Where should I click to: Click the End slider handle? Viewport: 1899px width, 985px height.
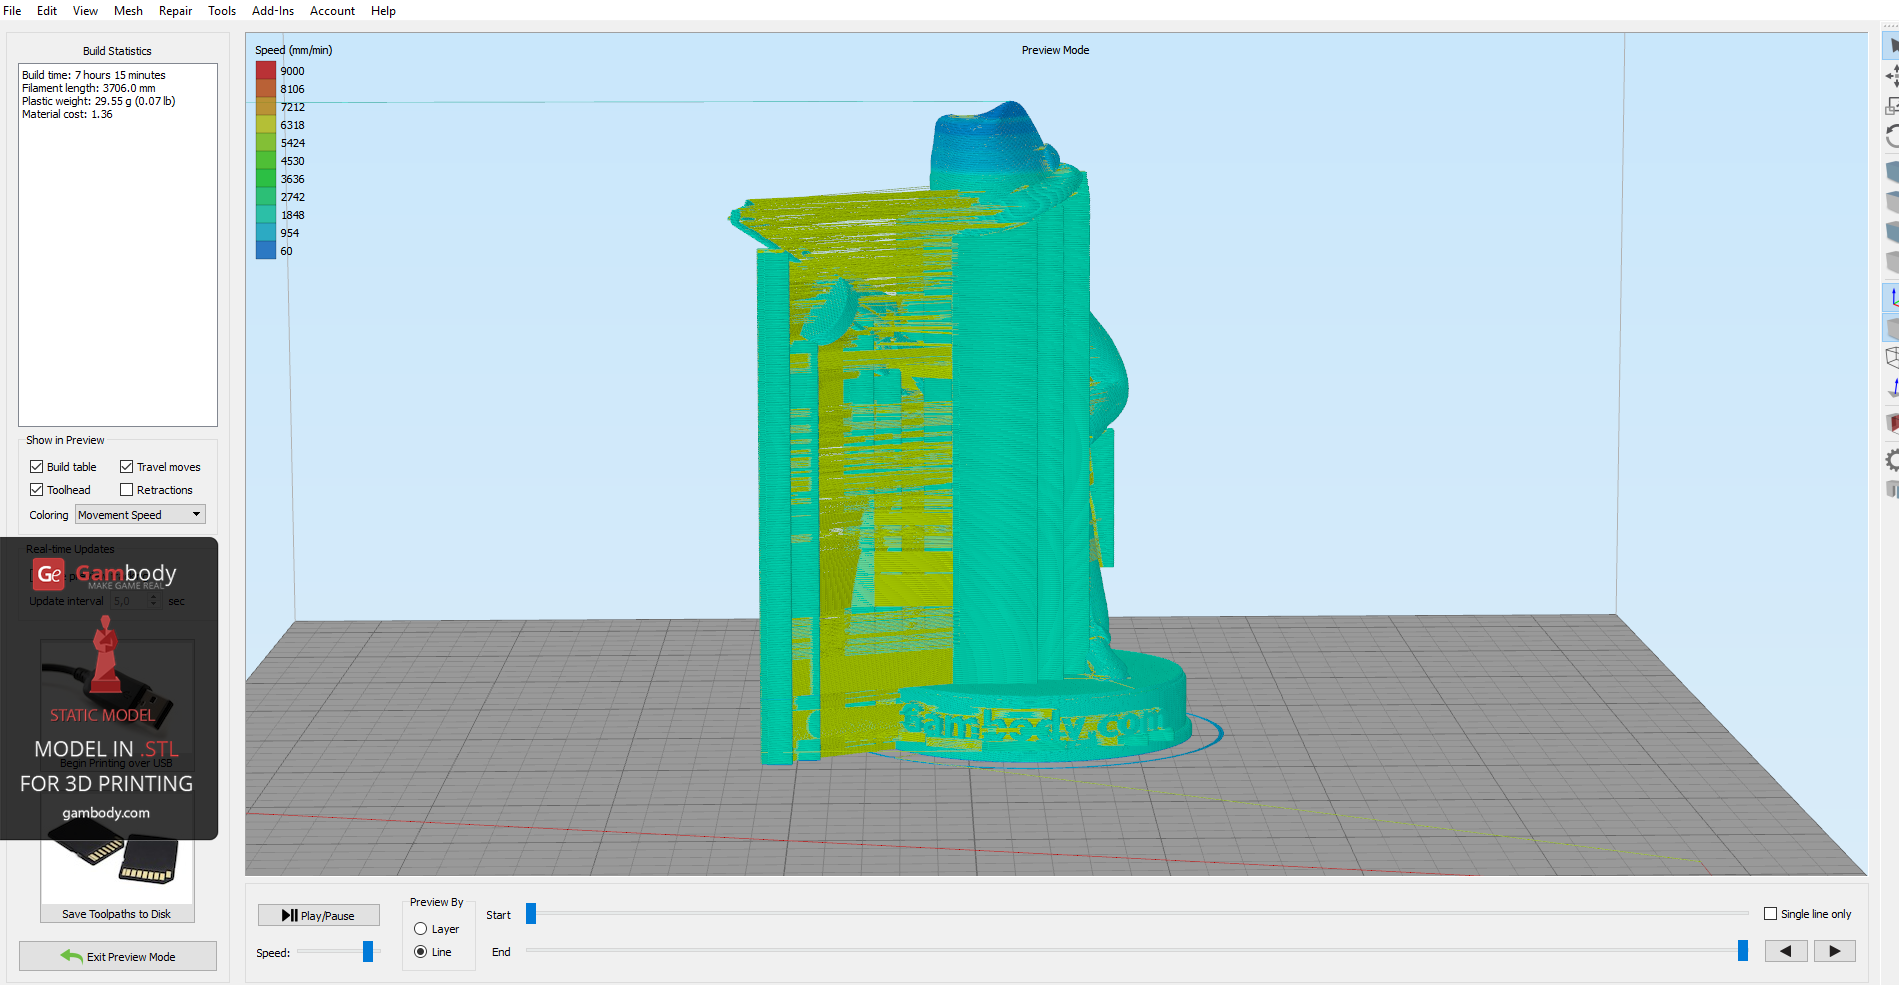coord(1743,951)
